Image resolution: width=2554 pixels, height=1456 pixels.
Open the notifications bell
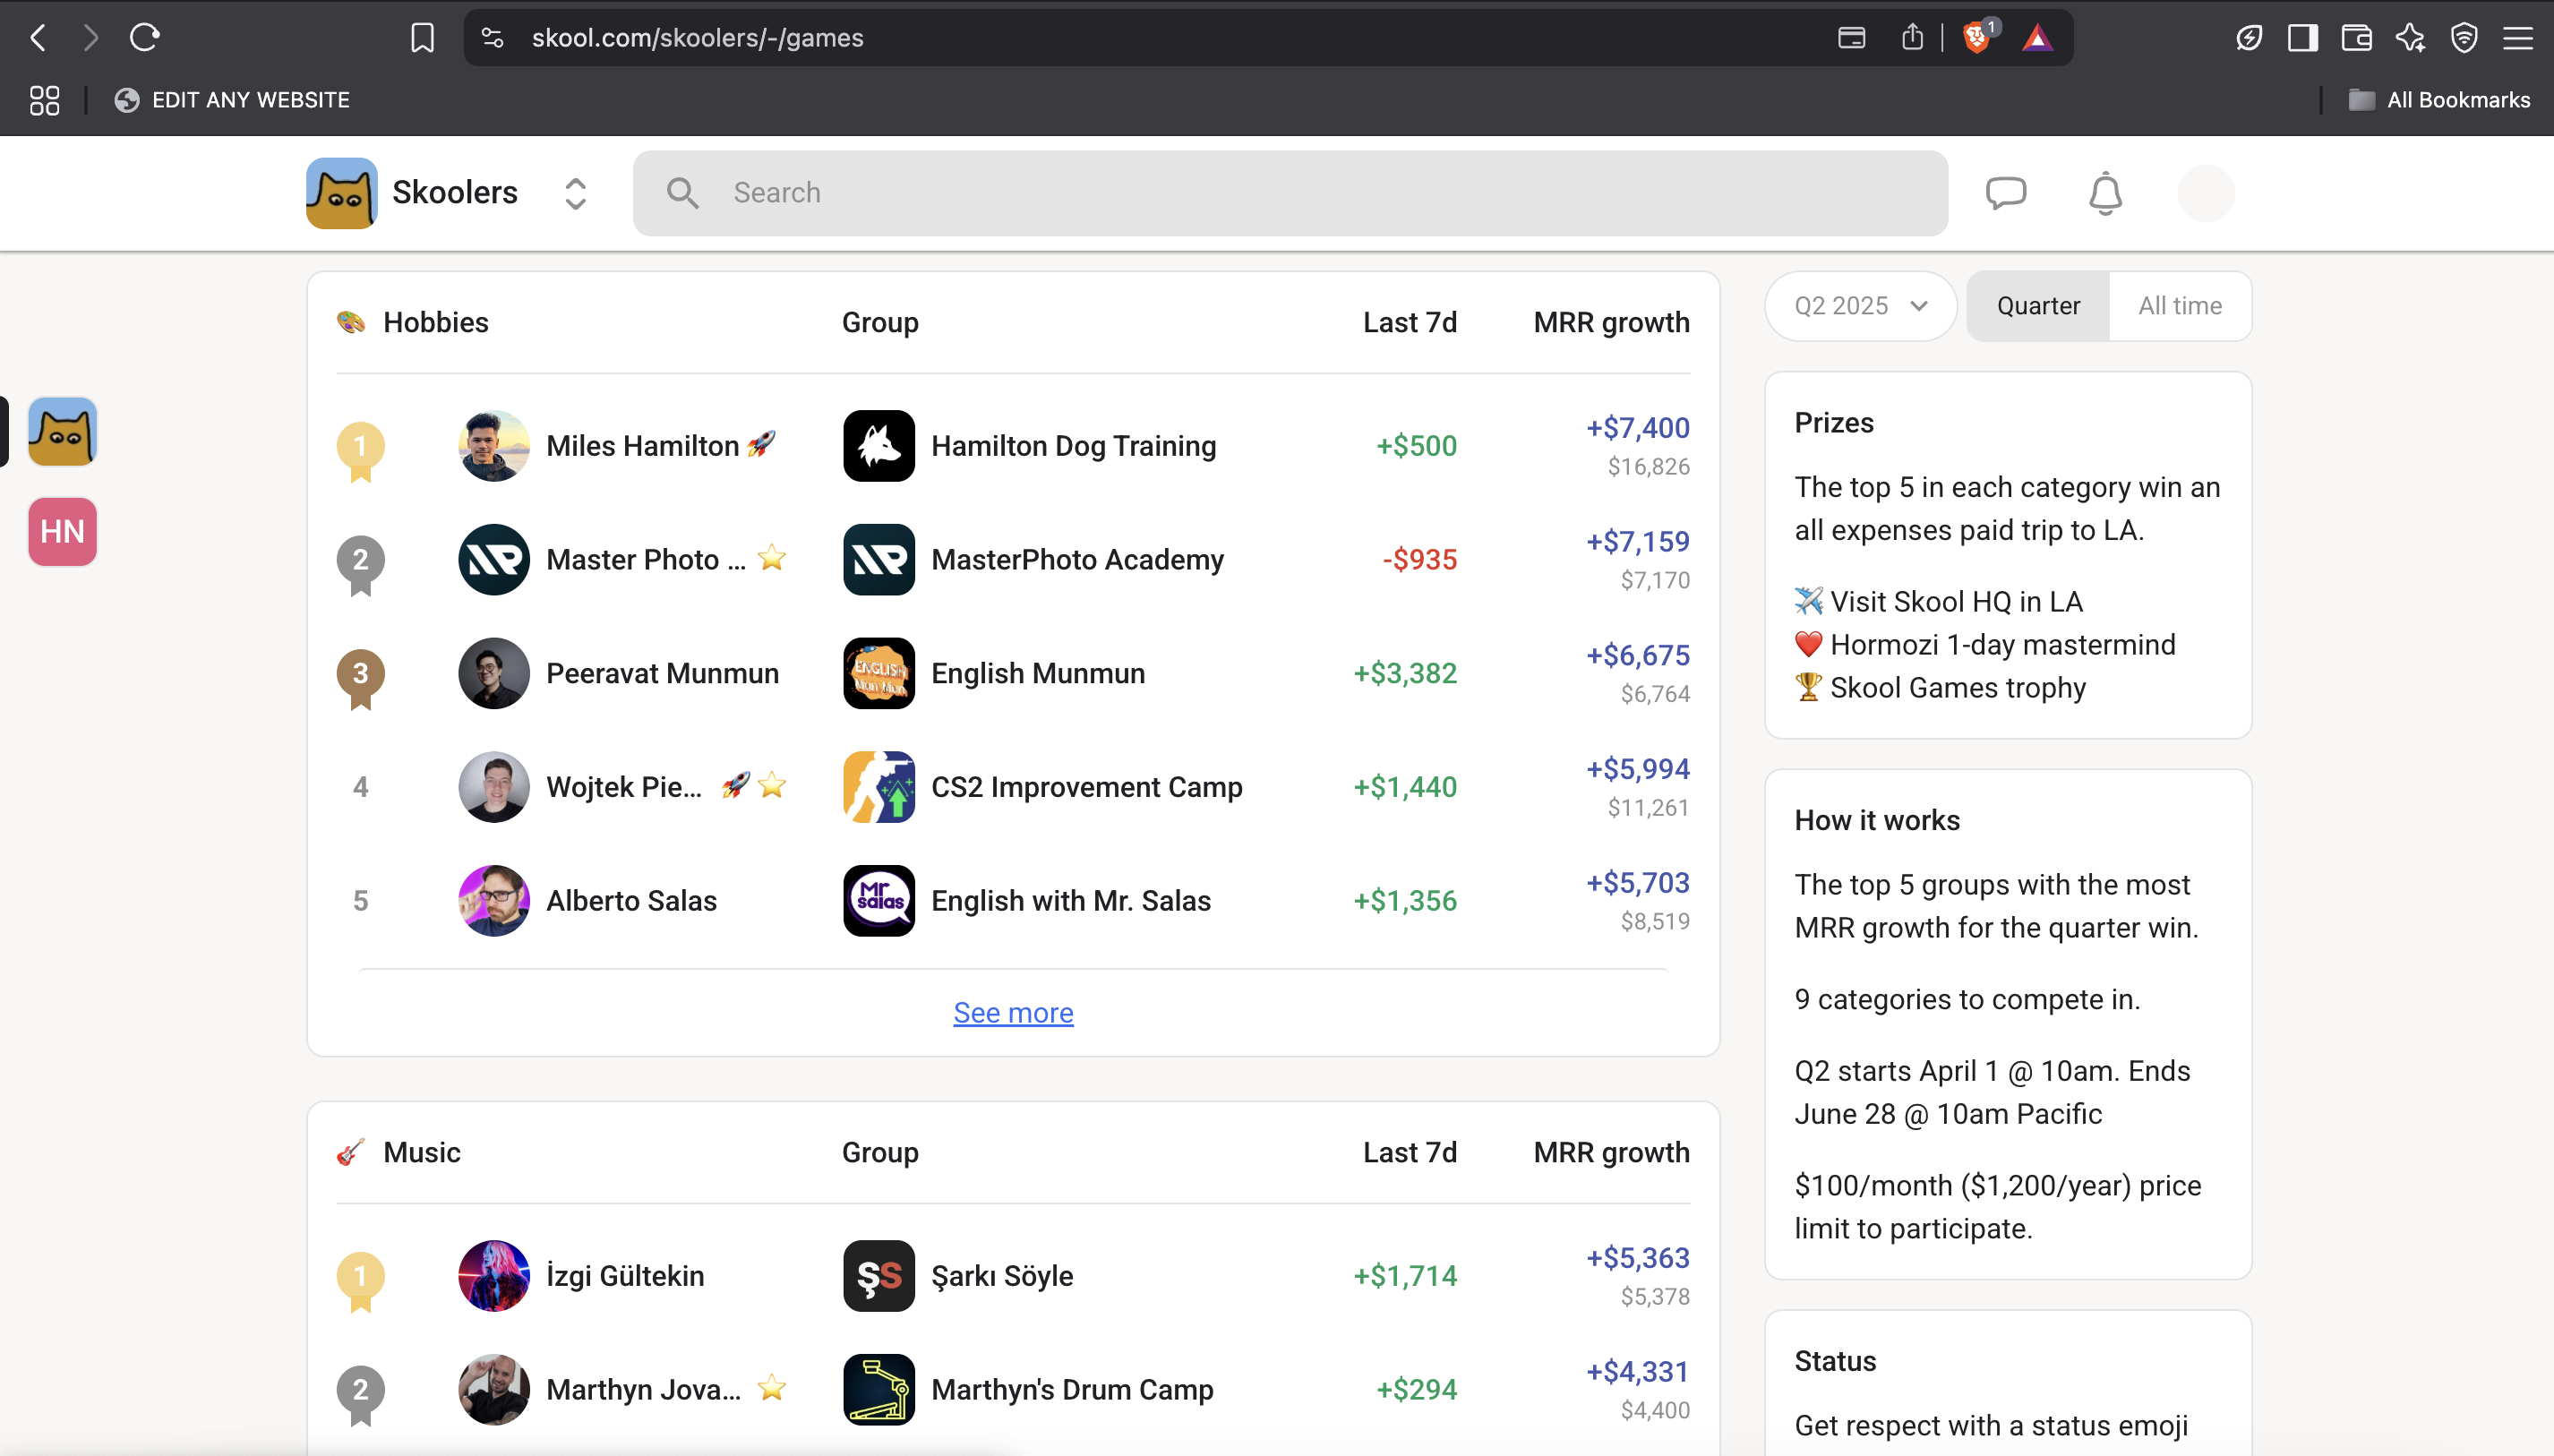pyautogui.click(x=2105, y=193)
